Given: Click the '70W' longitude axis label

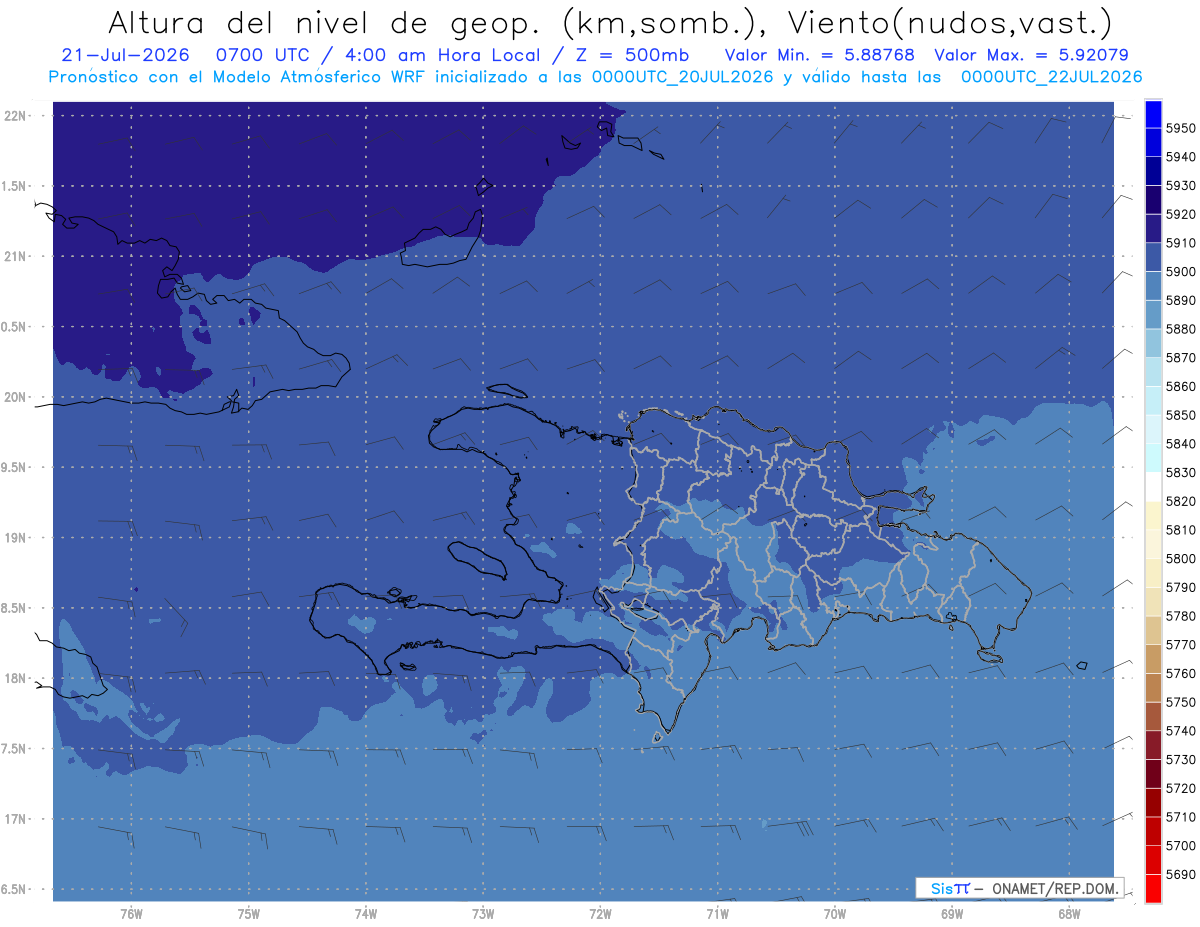Looking at the screenshot, I should pos(835,914).
